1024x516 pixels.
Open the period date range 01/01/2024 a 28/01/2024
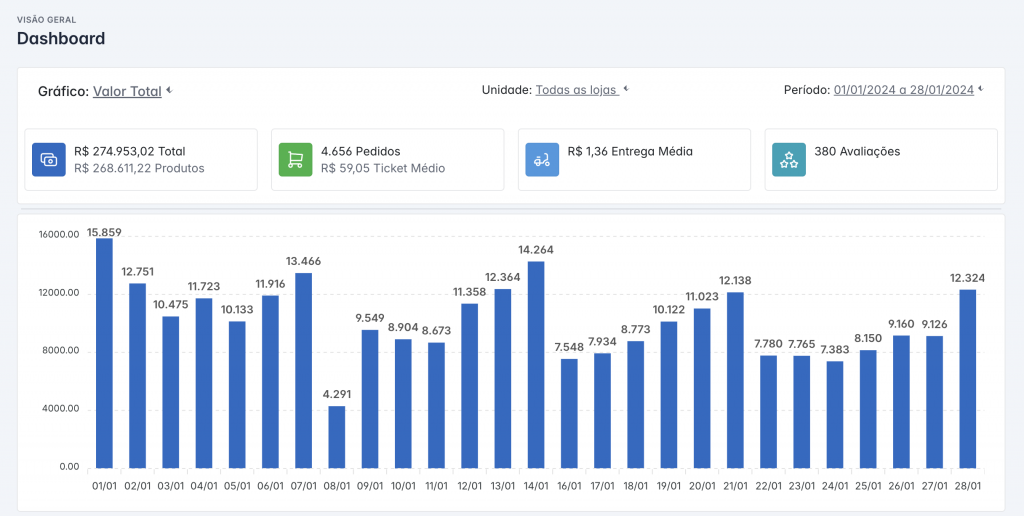pyautogui.click(x=903, y=90)
